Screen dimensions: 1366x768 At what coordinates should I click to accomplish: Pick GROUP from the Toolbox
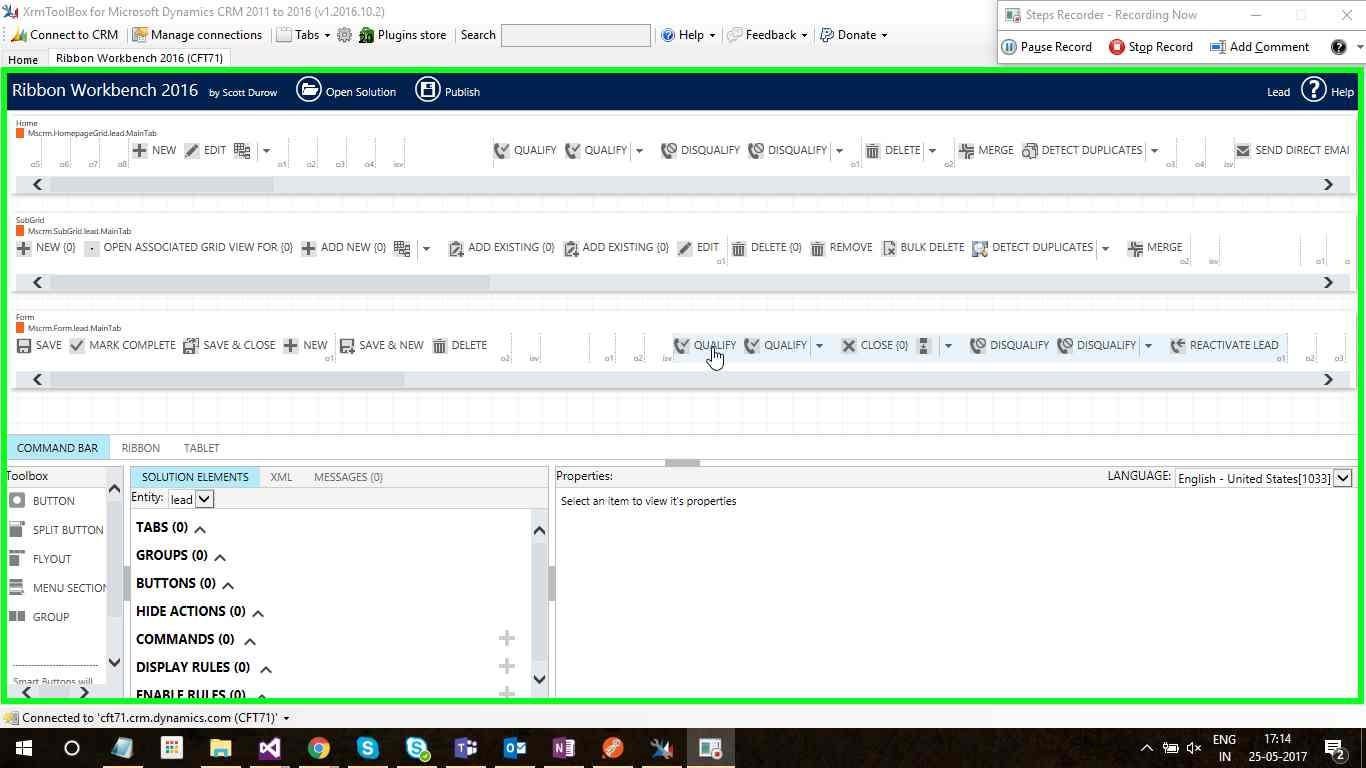tap(39, 617)
